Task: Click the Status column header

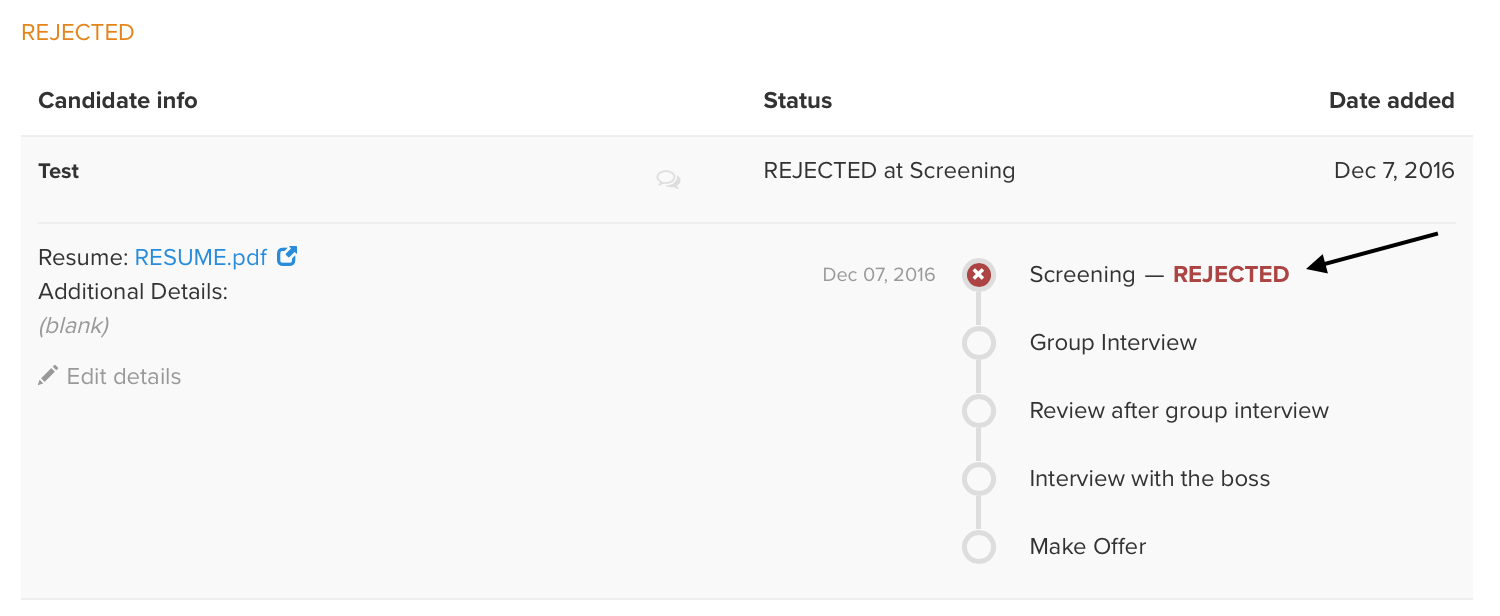Action: coord(797,101)
